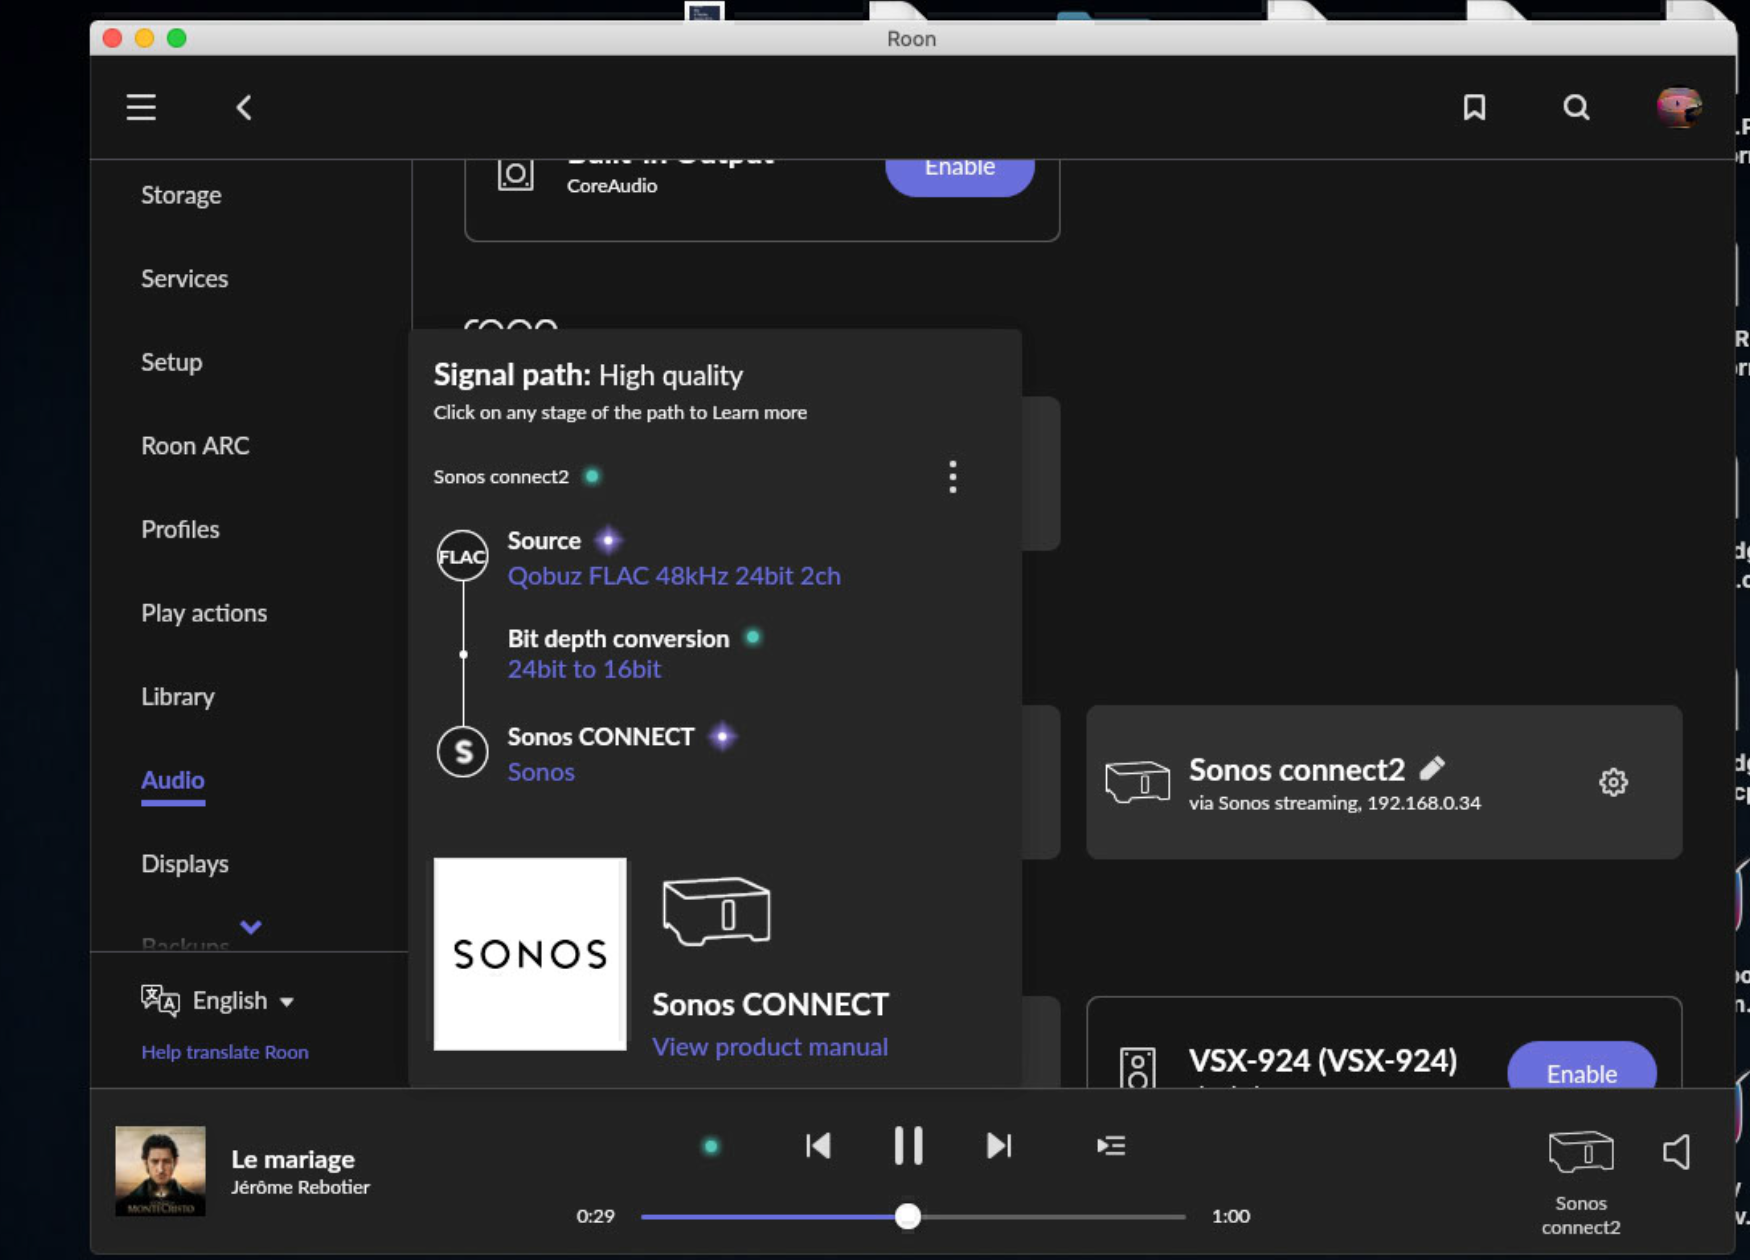Open the bookmarks icon
Image resolution: width=1750 pixels, height=1260 pixels.
click(1474, 107)
